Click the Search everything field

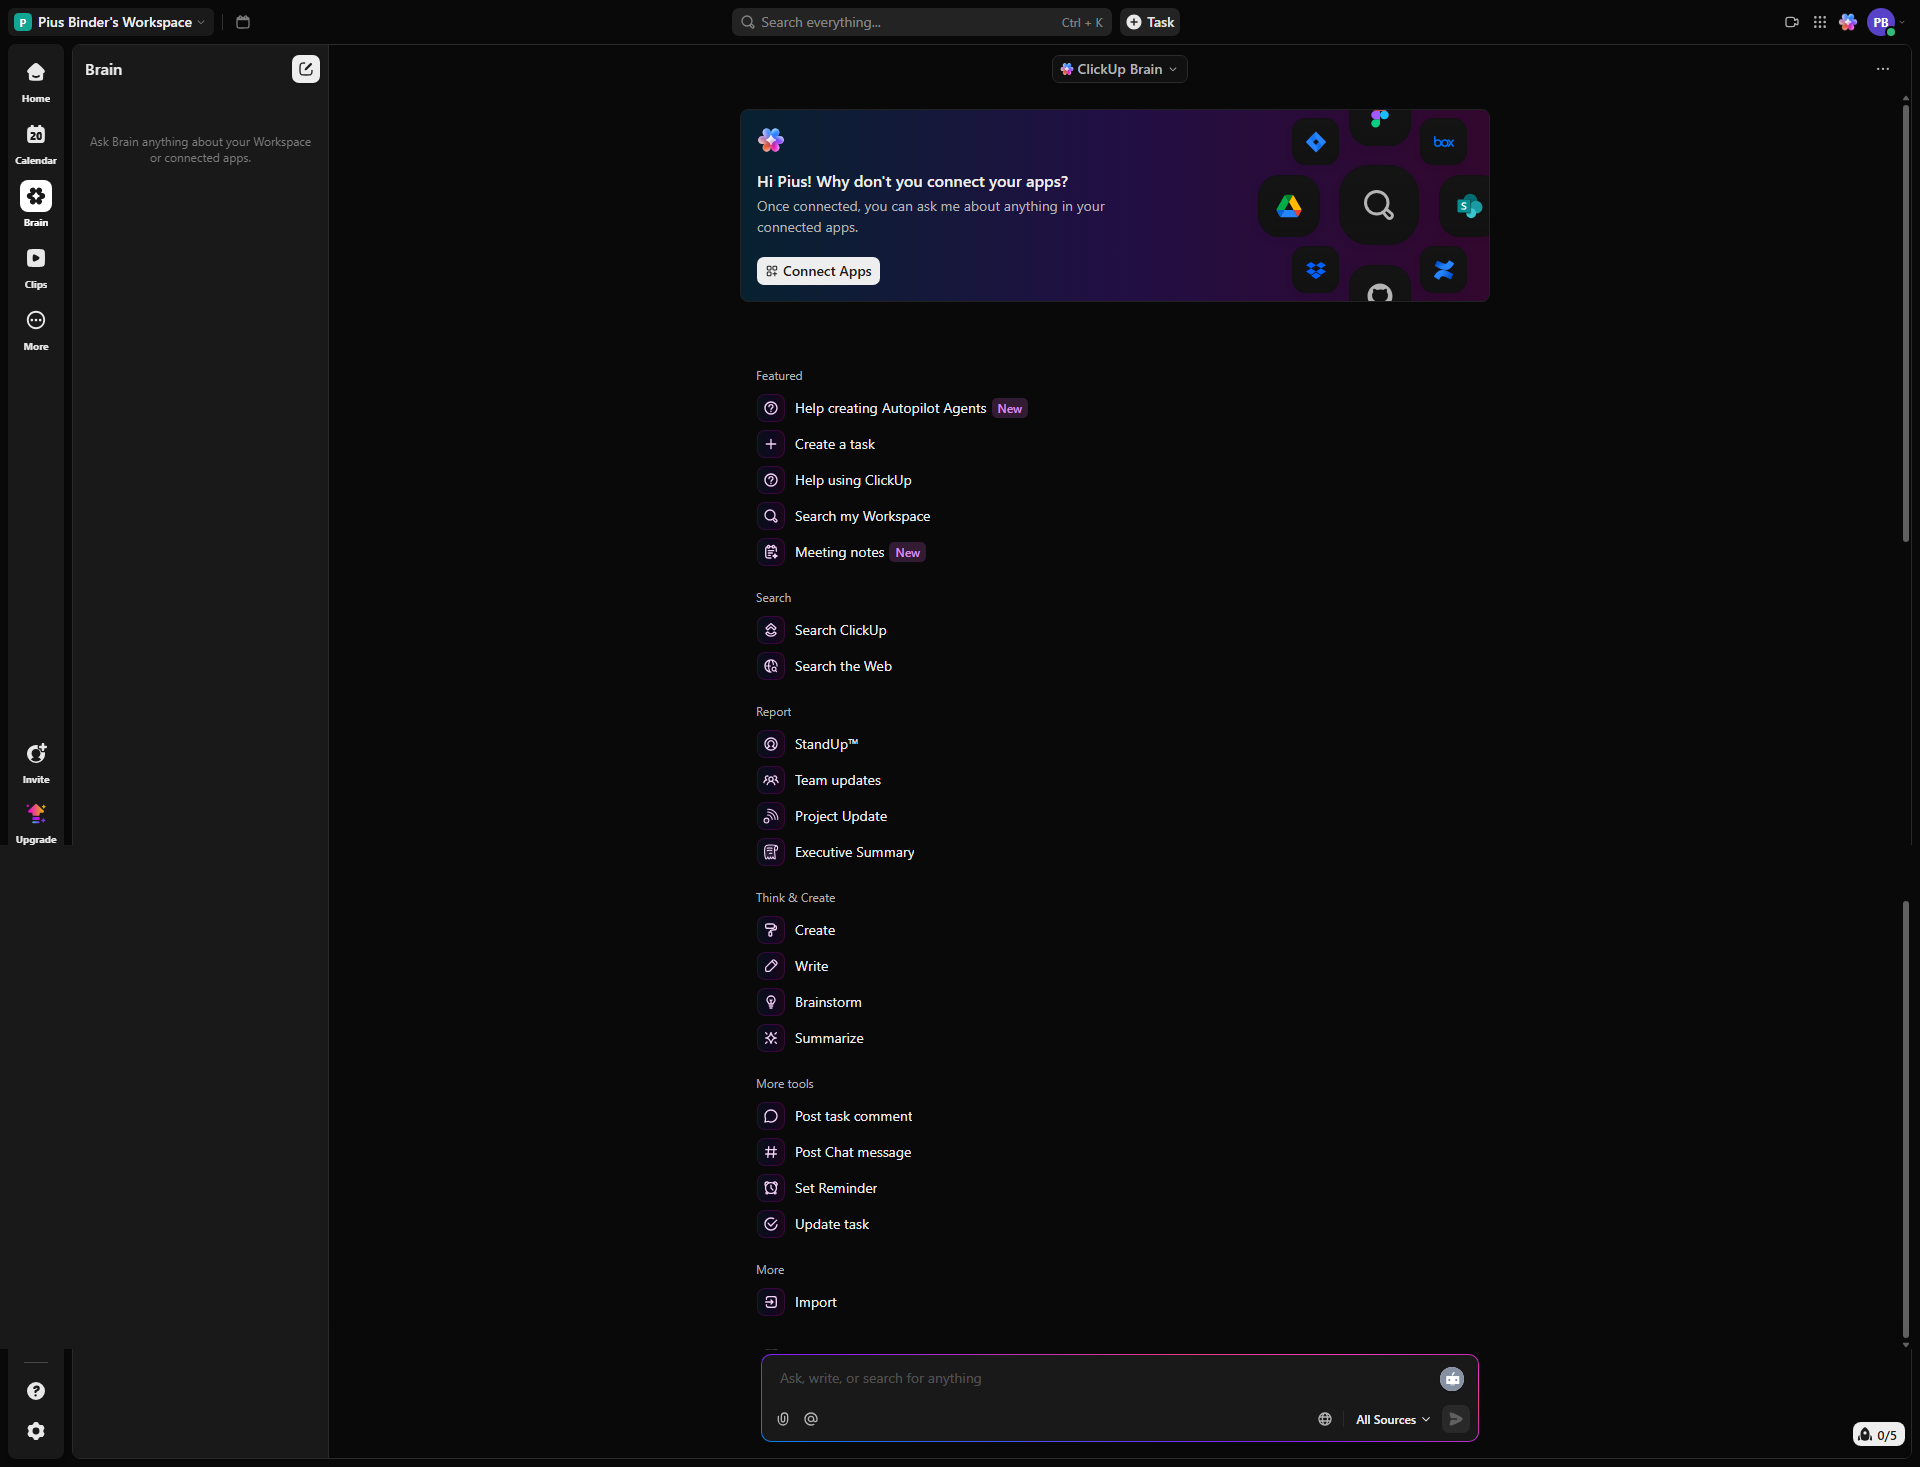click(921, 22)
